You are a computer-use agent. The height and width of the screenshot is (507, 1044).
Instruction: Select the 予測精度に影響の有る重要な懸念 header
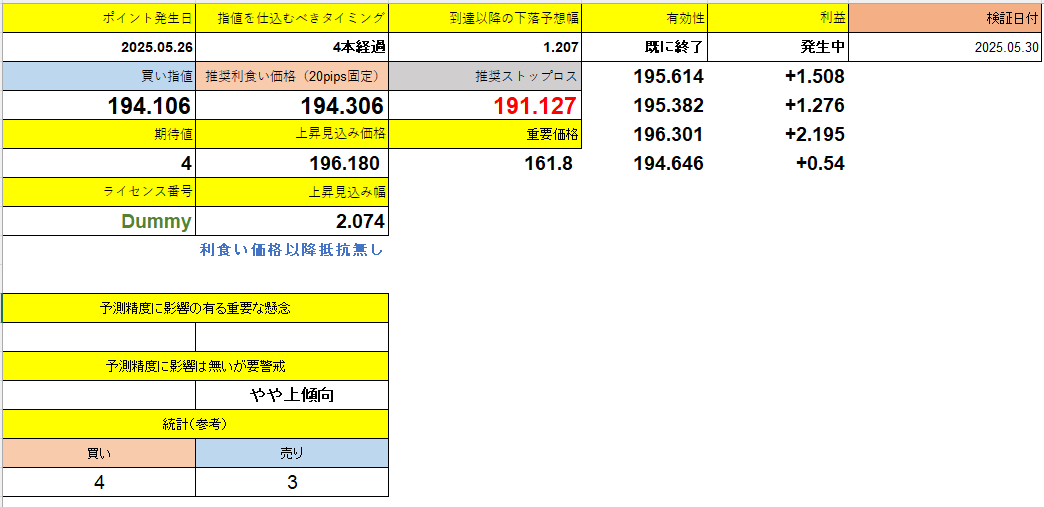tap(195, 308)
